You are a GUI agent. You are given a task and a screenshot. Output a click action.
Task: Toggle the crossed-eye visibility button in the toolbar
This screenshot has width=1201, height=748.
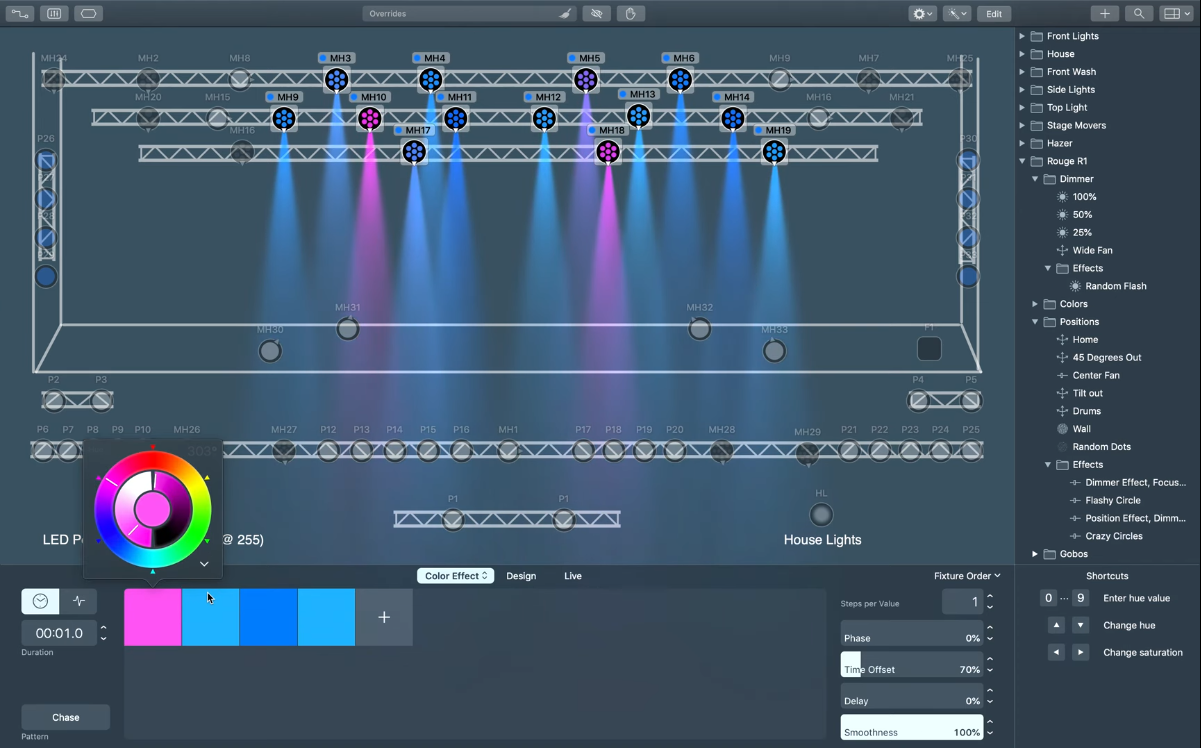(598, 14)
